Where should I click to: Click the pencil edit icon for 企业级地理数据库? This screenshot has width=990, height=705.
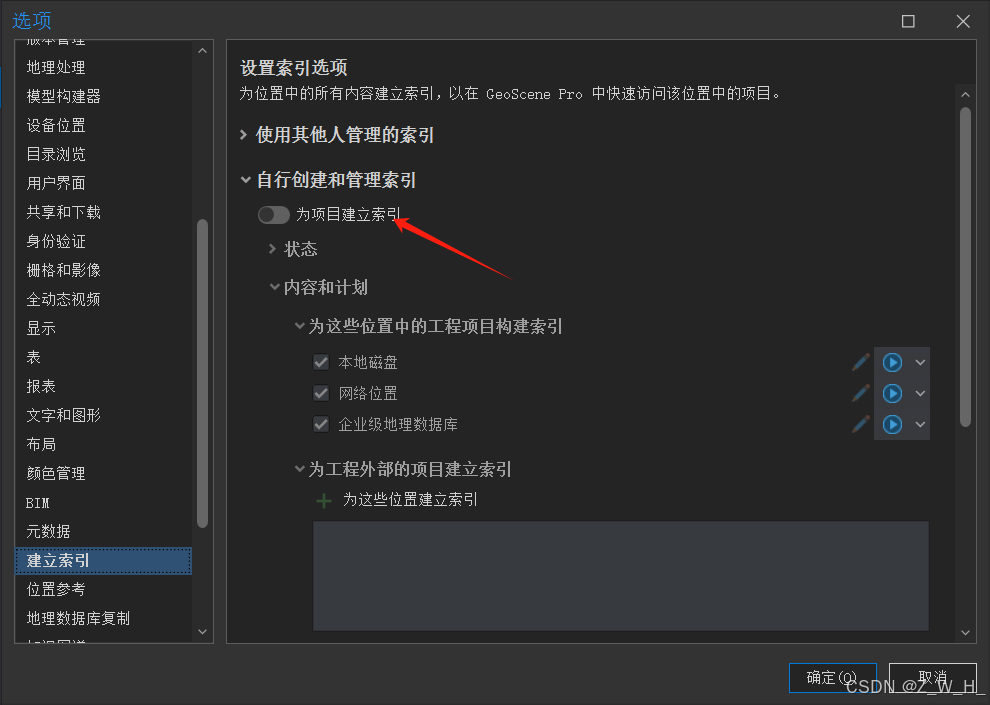click(860, 424)
